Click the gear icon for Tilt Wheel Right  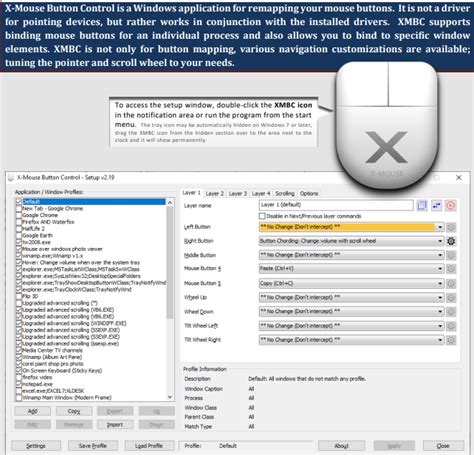pos(451,340)
